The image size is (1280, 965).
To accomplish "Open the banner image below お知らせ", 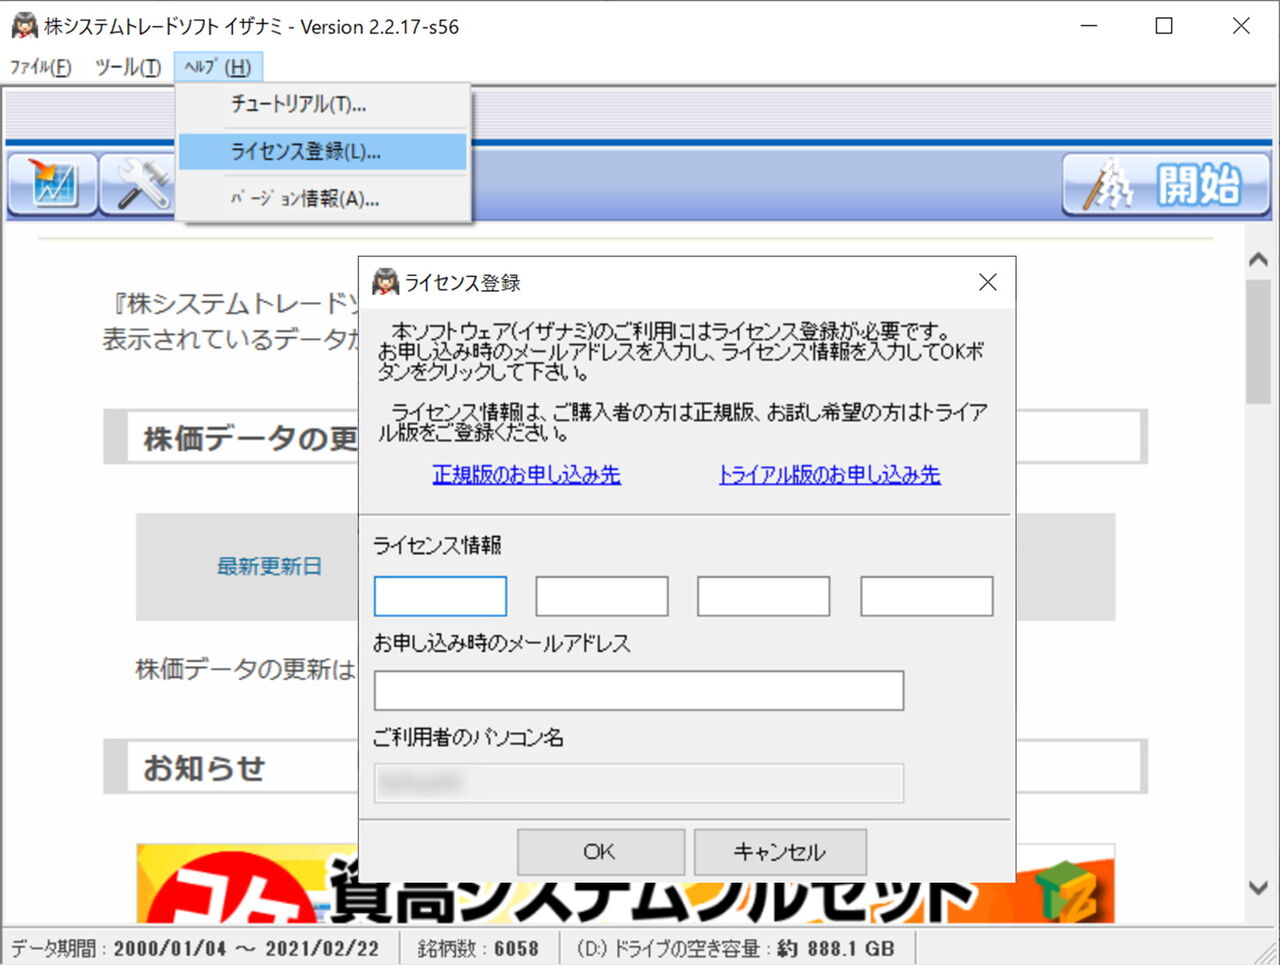I will [x=626, y=883].
